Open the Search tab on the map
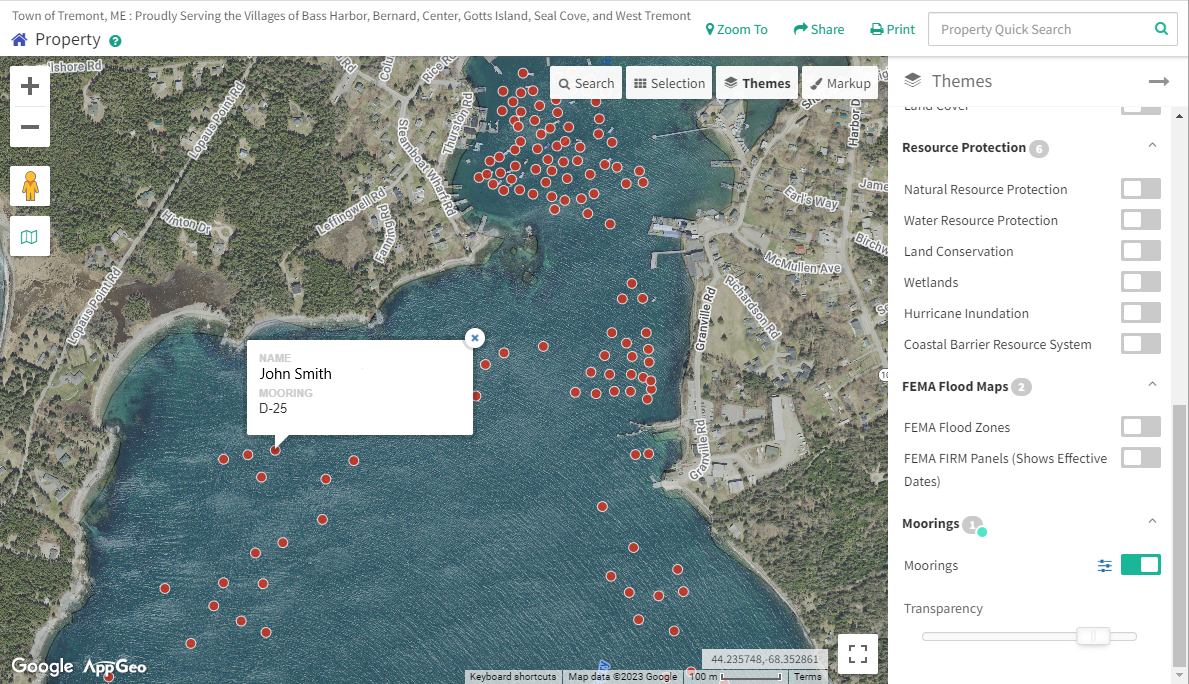1189x684 pixels. point(586,83)
